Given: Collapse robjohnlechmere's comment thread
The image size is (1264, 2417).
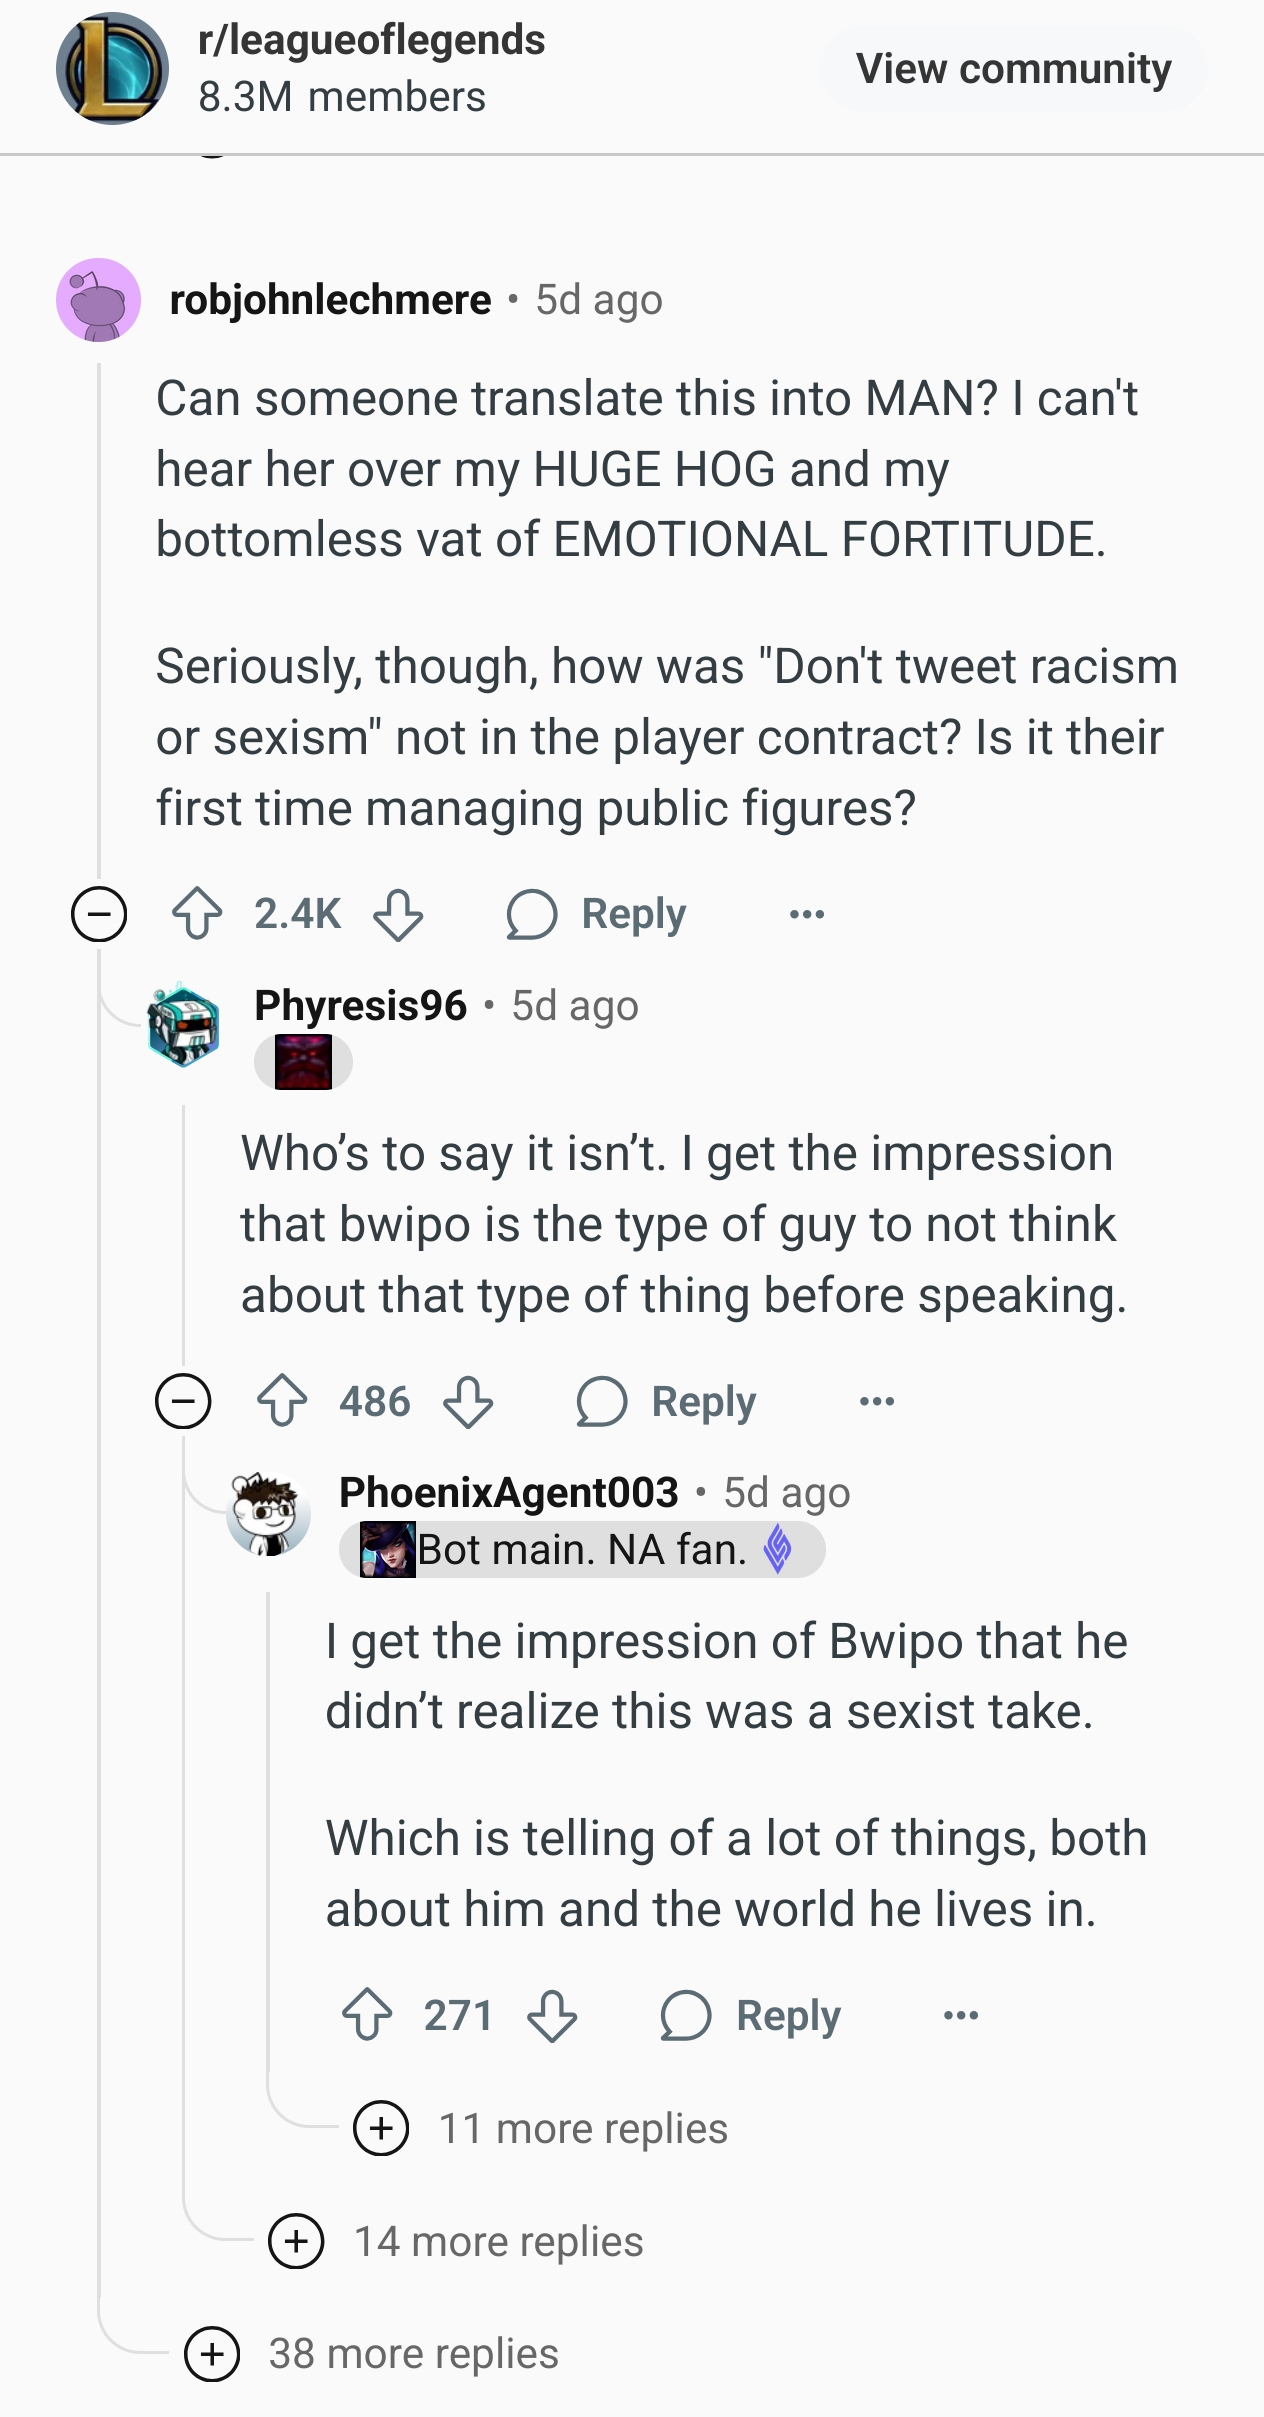Looking at the screenshot, I should 99,914.
